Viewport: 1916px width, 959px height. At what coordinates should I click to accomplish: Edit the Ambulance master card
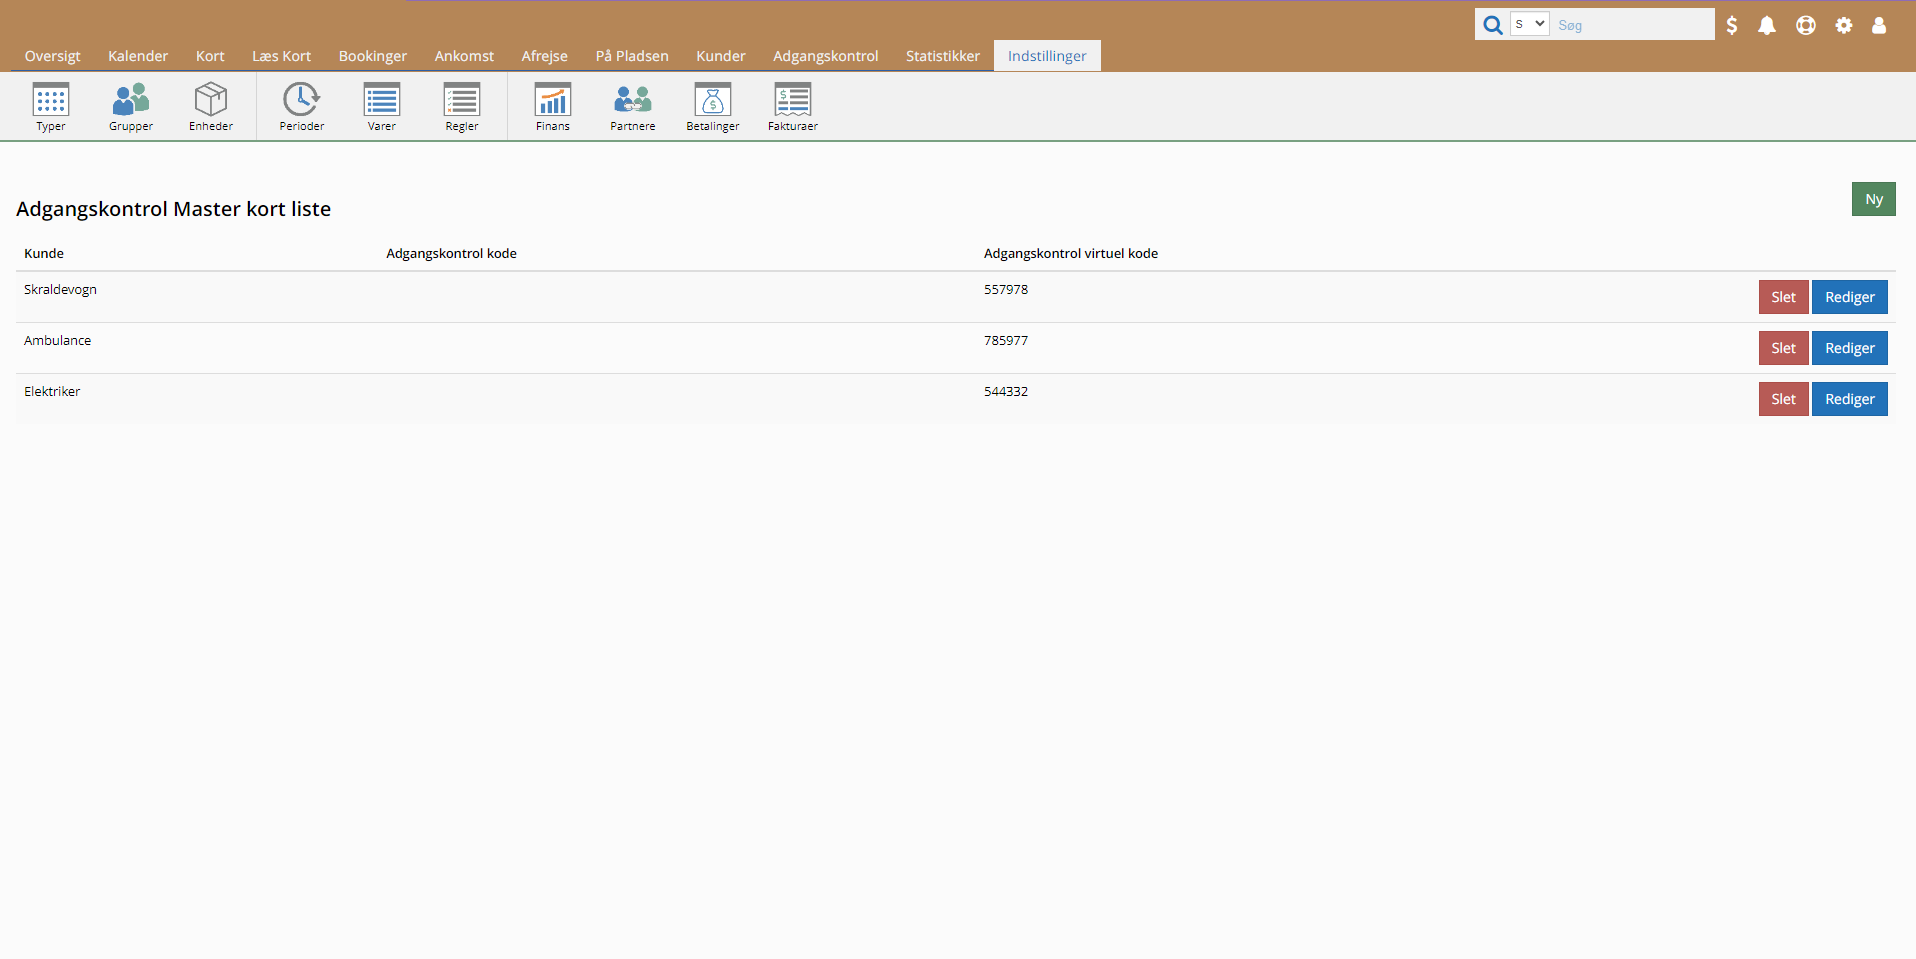1849,348
